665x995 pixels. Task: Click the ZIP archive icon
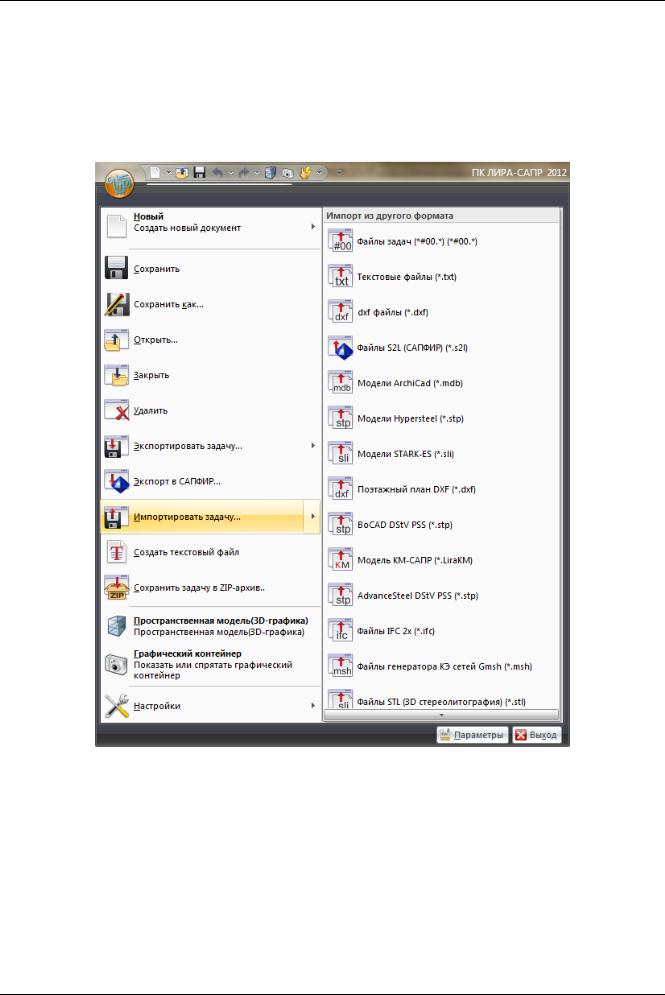pos(117,588)
